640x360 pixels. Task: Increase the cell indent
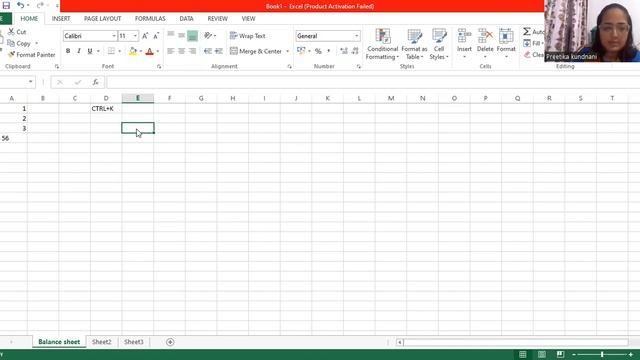coord(219,51)
